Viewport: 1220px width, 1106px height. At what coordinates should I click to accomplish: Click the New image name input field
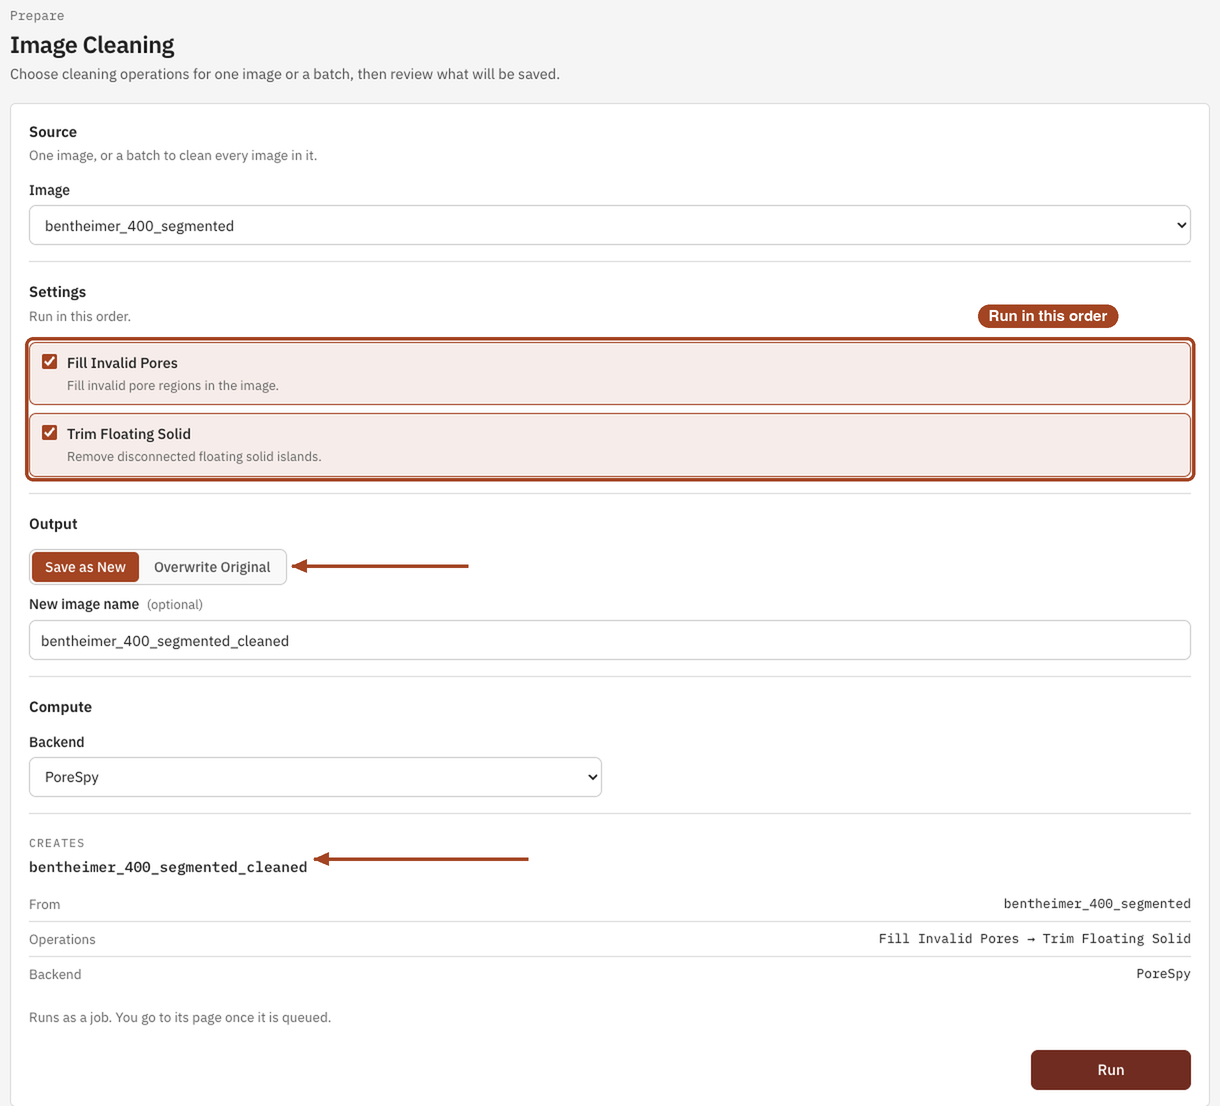click(x=610, y=640)
